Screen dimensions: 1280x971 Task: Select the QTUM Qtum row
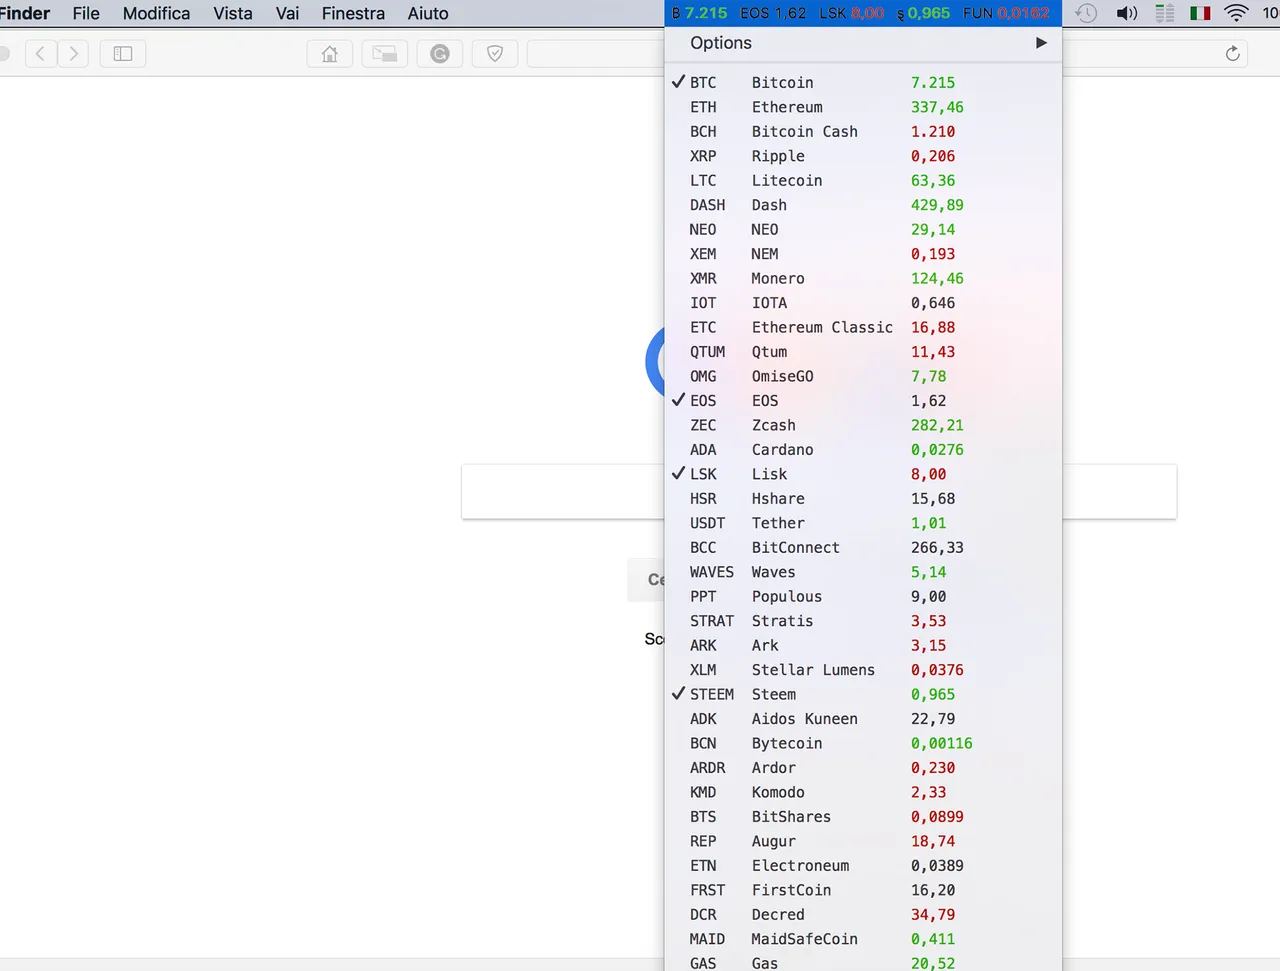click(863, 352)
